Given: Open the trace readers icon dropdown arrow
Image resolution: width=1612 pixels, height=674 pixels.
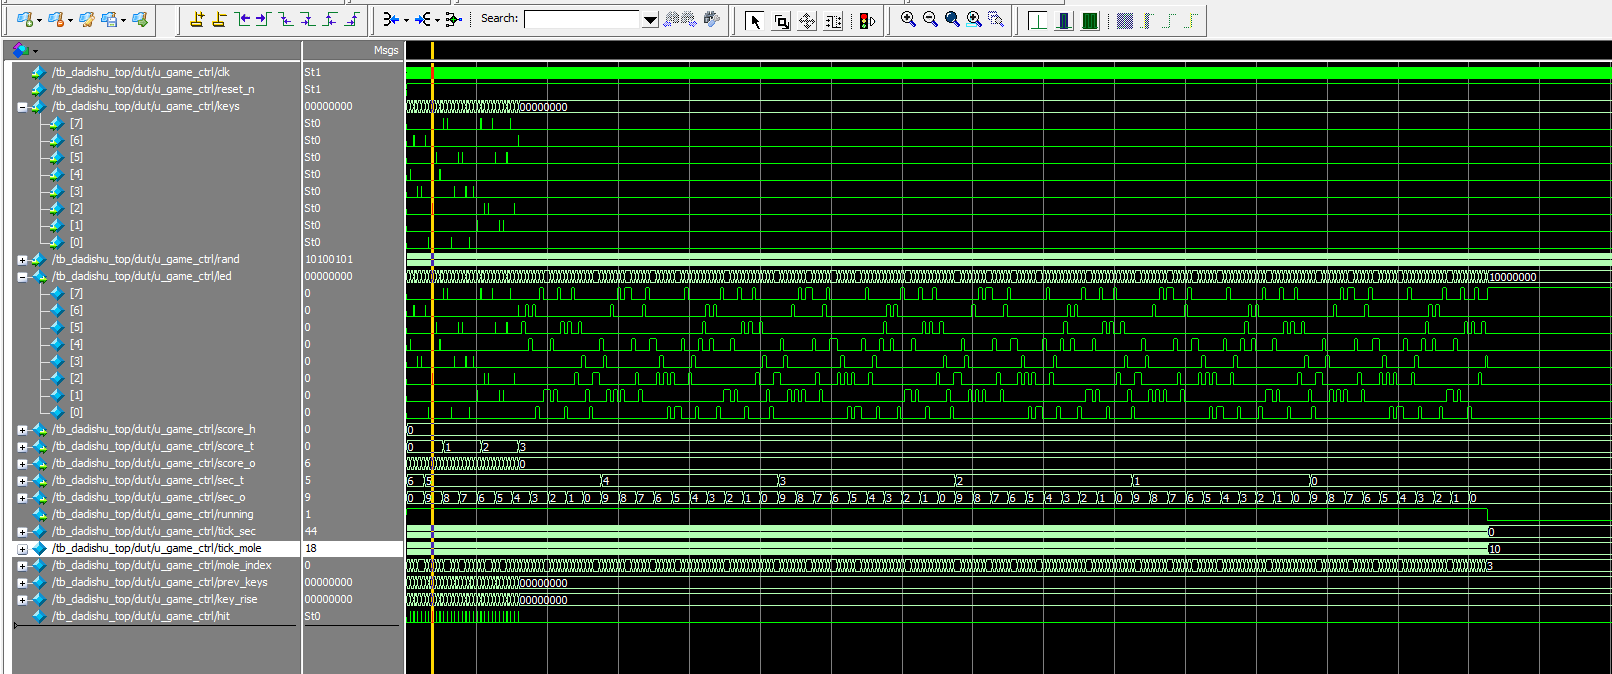Looking at the screenshot, I should [437, 20].
